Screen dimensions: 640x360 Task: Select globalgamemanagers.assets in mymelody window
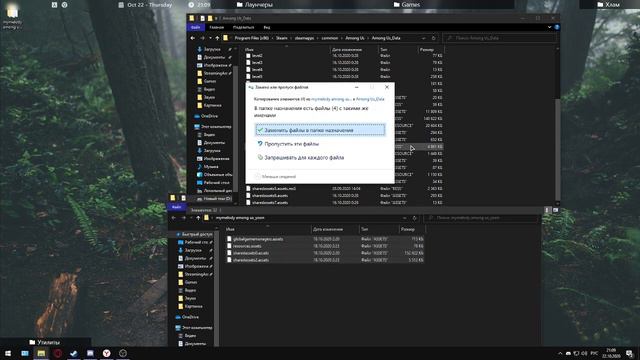(325, 239)
